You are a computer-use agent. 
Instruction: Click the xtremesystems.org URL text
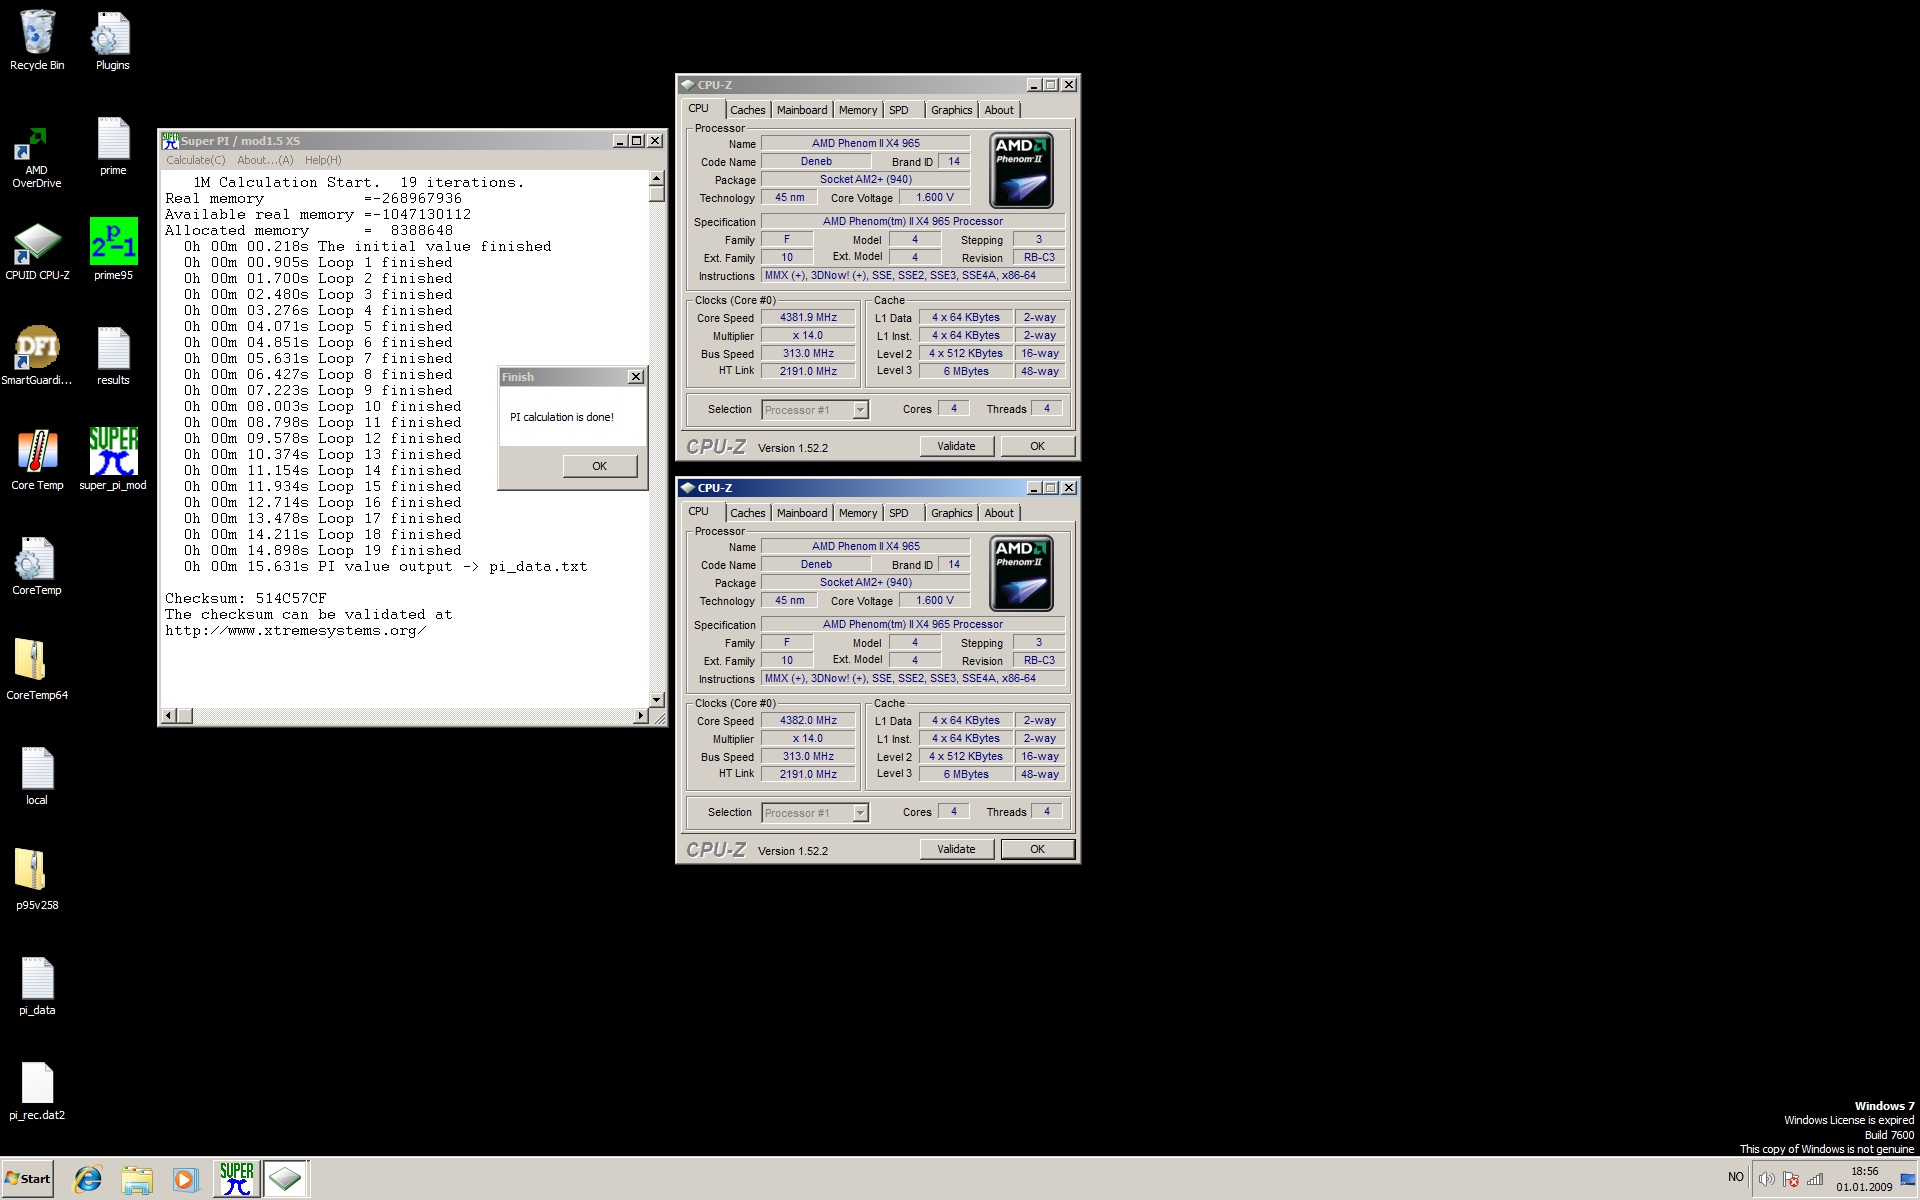[296, 630]
